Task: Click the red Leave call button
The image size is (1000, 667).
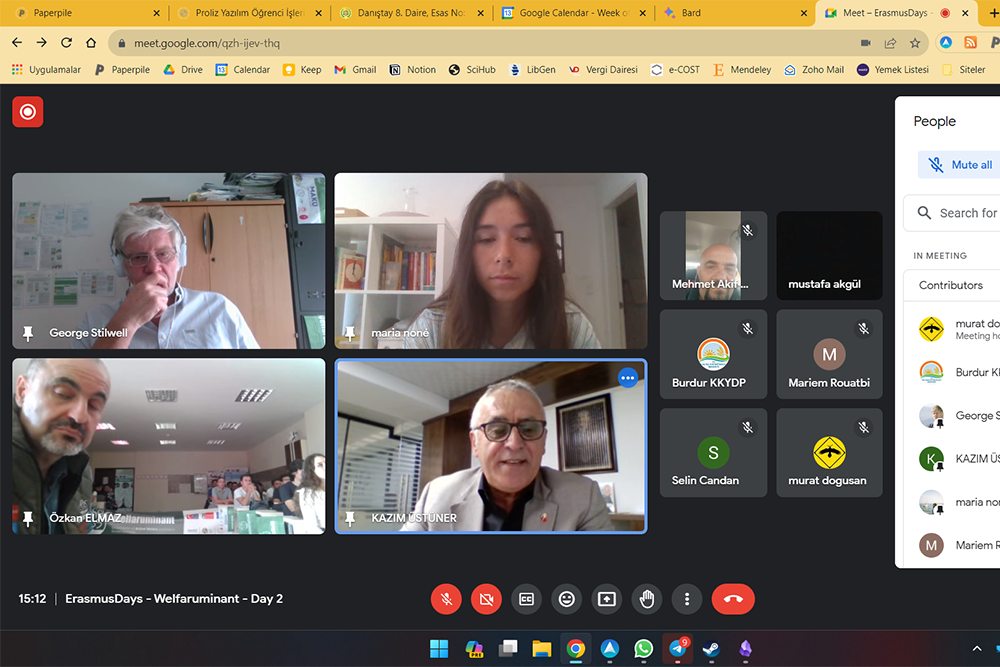Action: (733, 599)
